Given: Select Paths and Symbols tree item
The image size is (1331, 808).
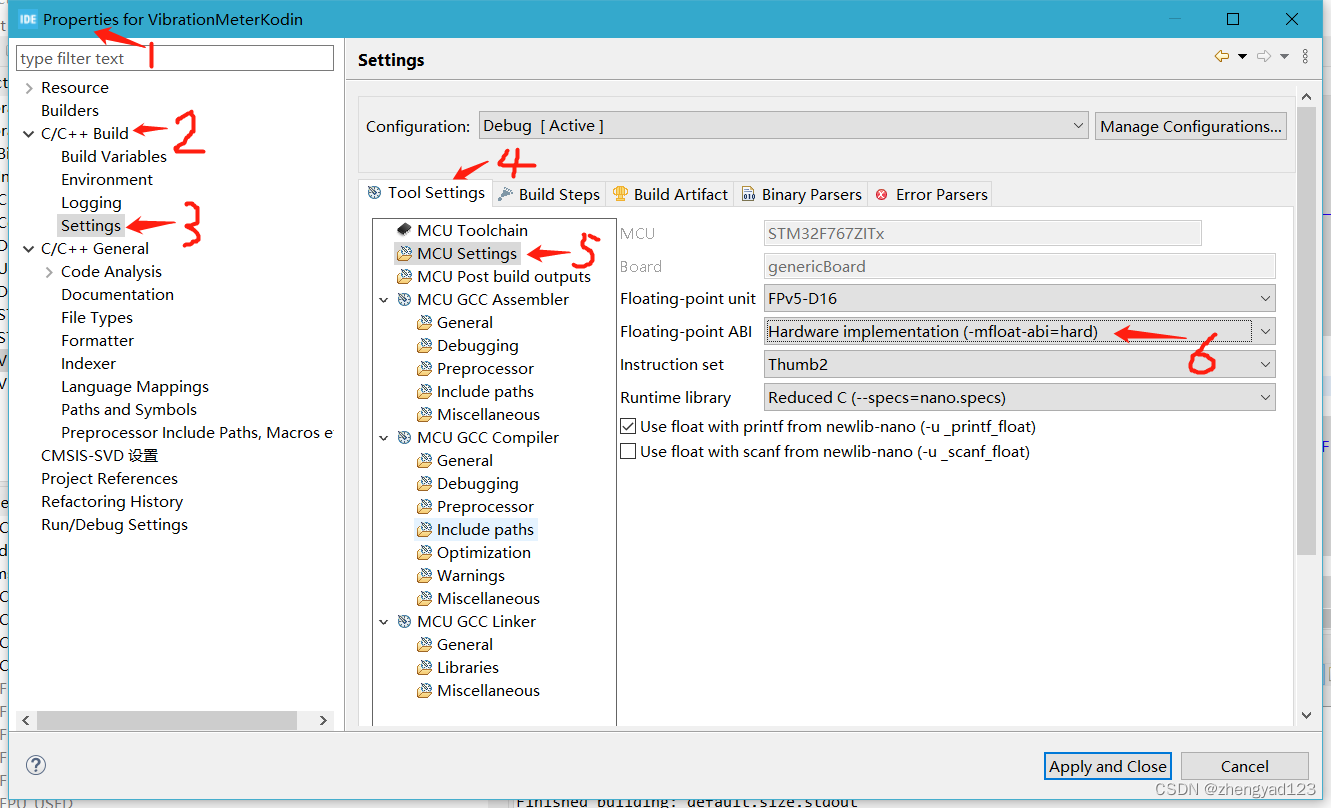Looking at the screenshot, I should coord(129,409).
